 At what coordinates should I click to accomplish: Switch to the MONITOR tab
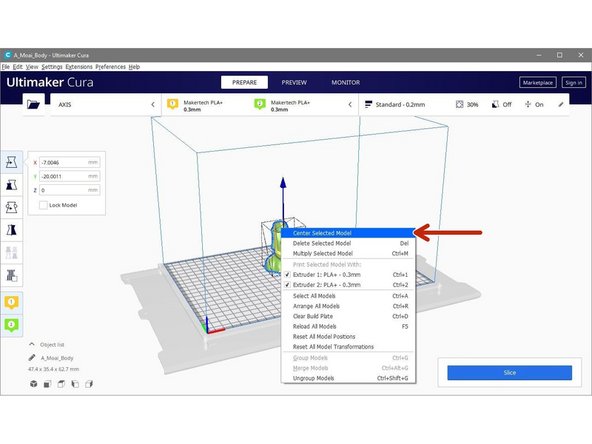(x=345, y=82)
